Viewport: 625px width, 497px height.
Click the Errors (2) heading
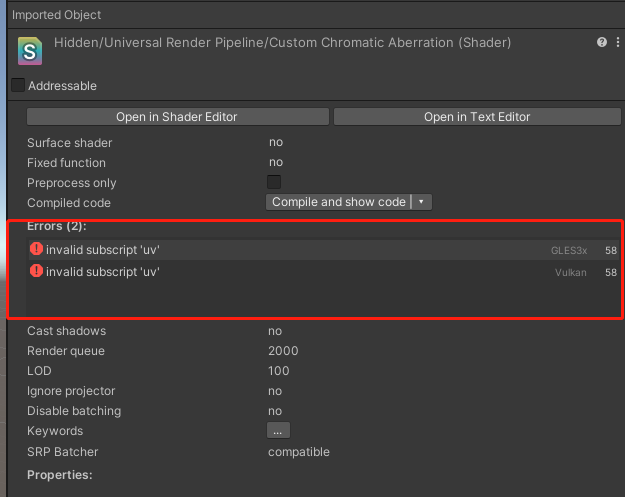(56, 227)
